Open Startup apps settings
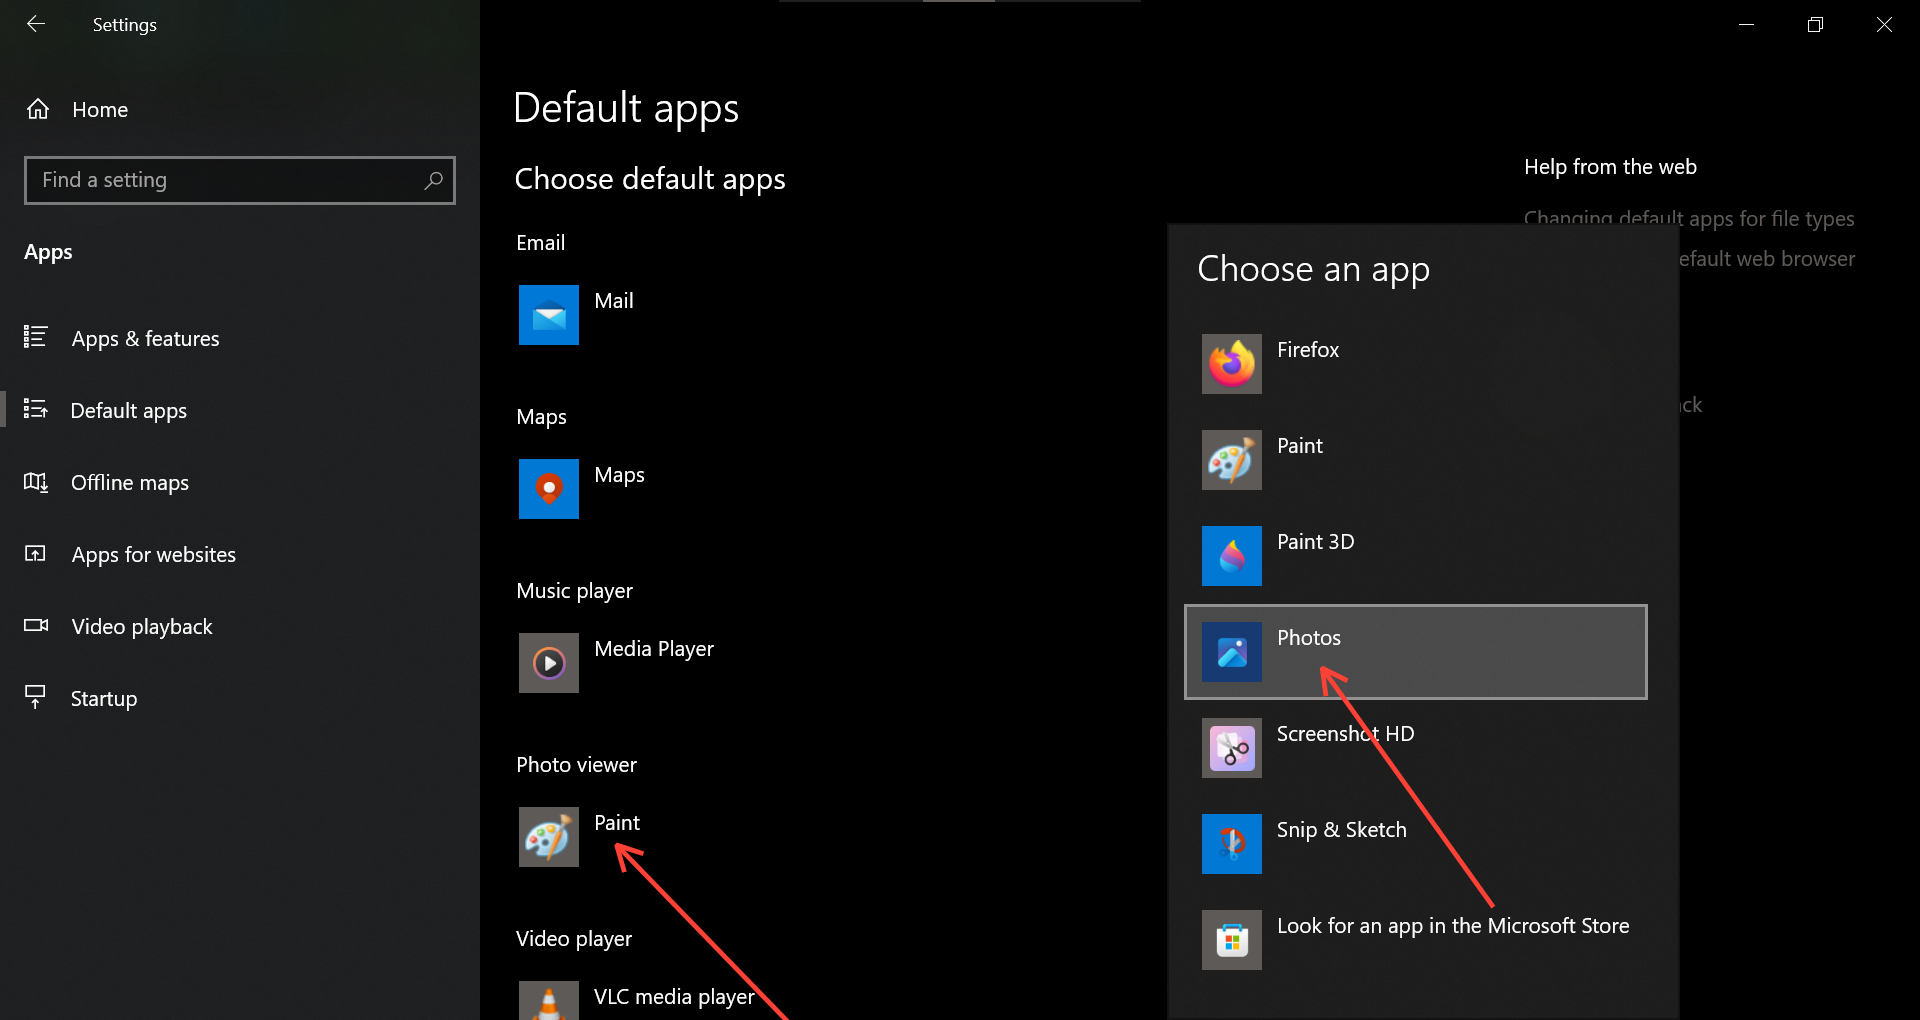Viewport: 1920px width, 1020px height. 240,698
